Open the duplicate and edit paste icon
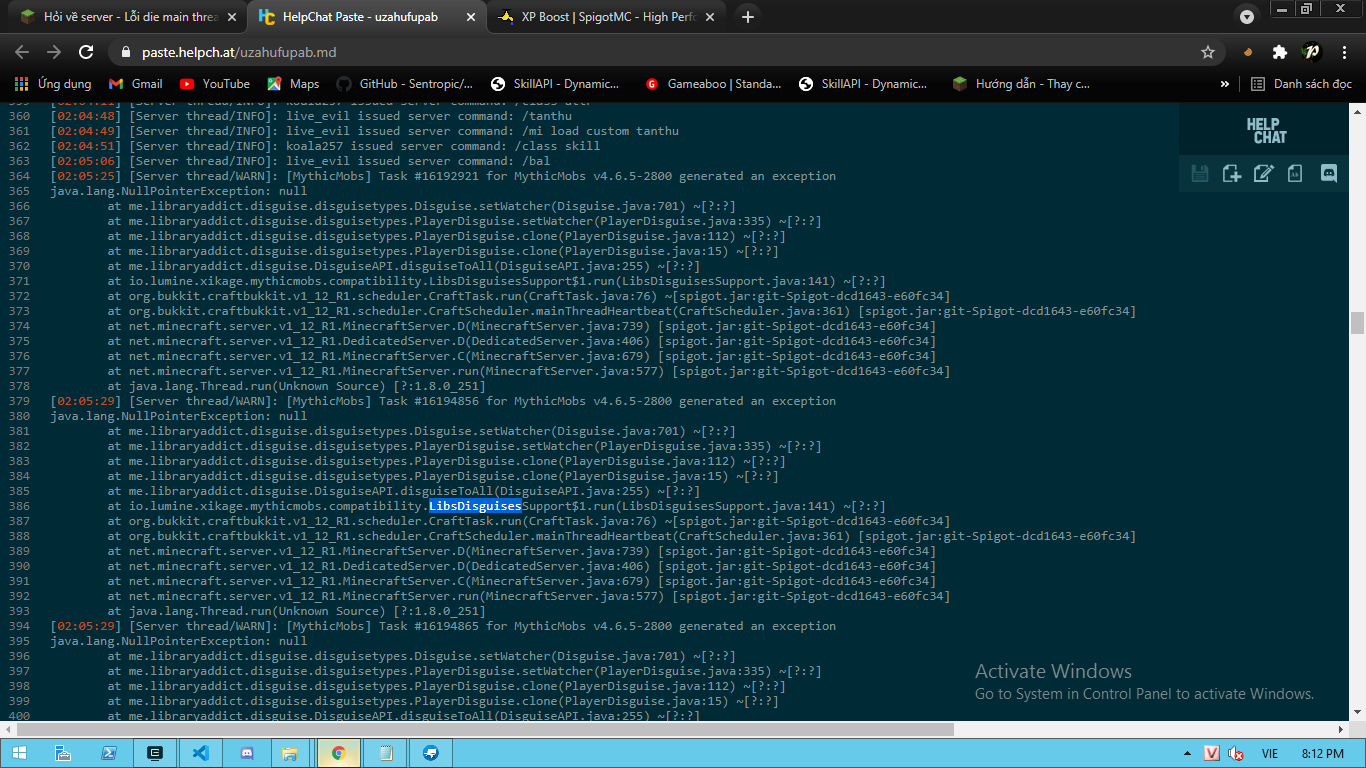1366x768 pixels. point(1264,174)
